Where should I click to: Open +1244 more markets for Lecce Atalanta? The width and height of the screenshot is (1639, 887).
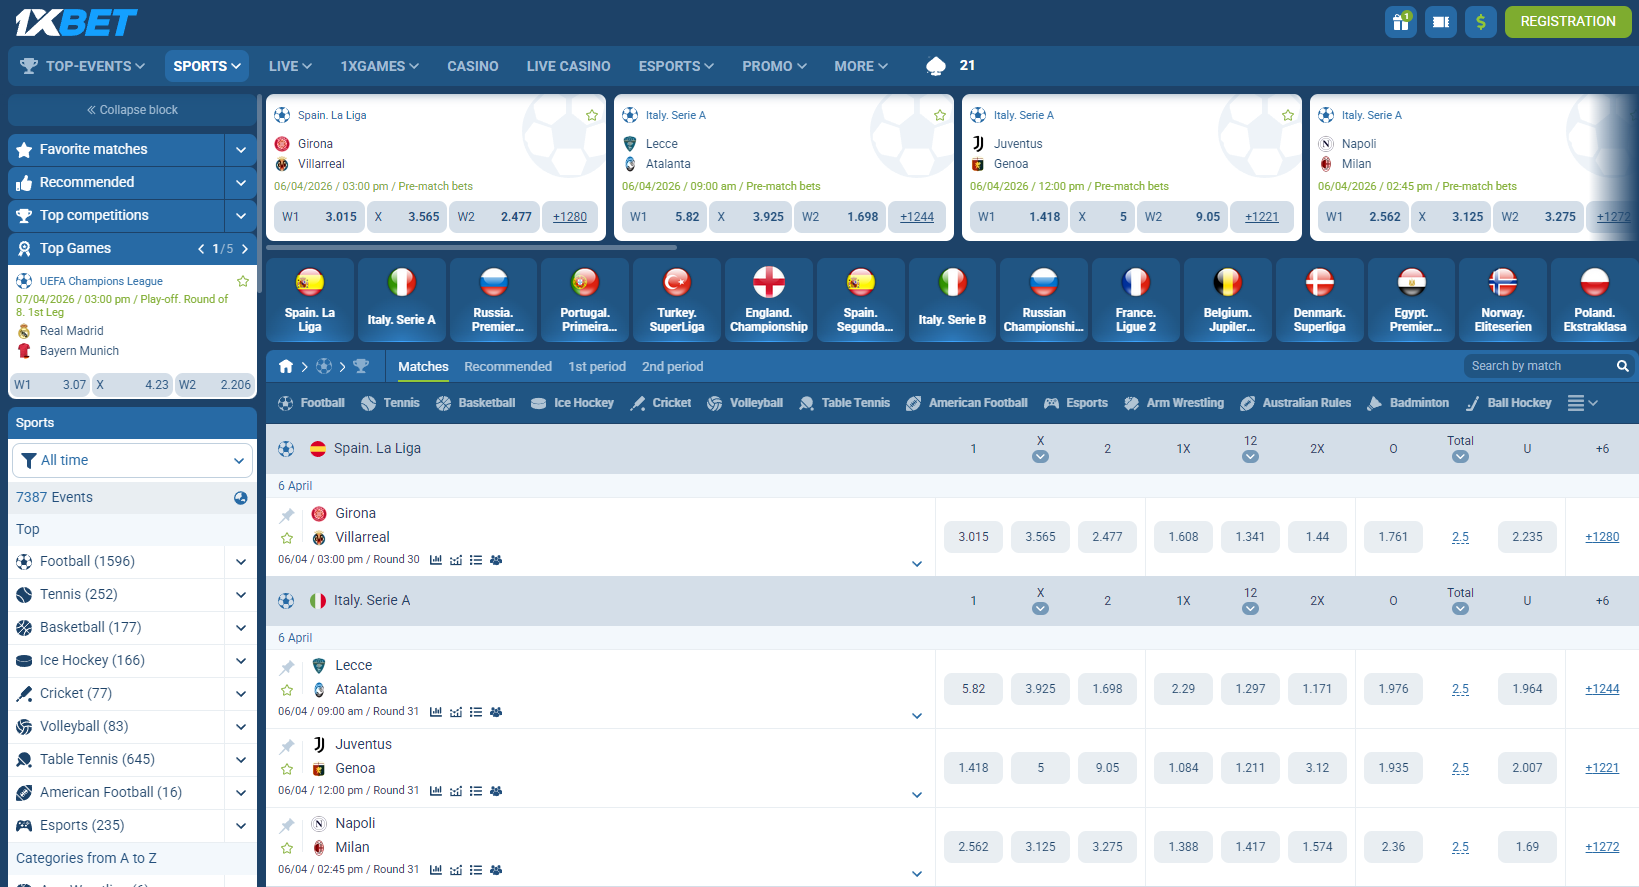(1602, 689)
